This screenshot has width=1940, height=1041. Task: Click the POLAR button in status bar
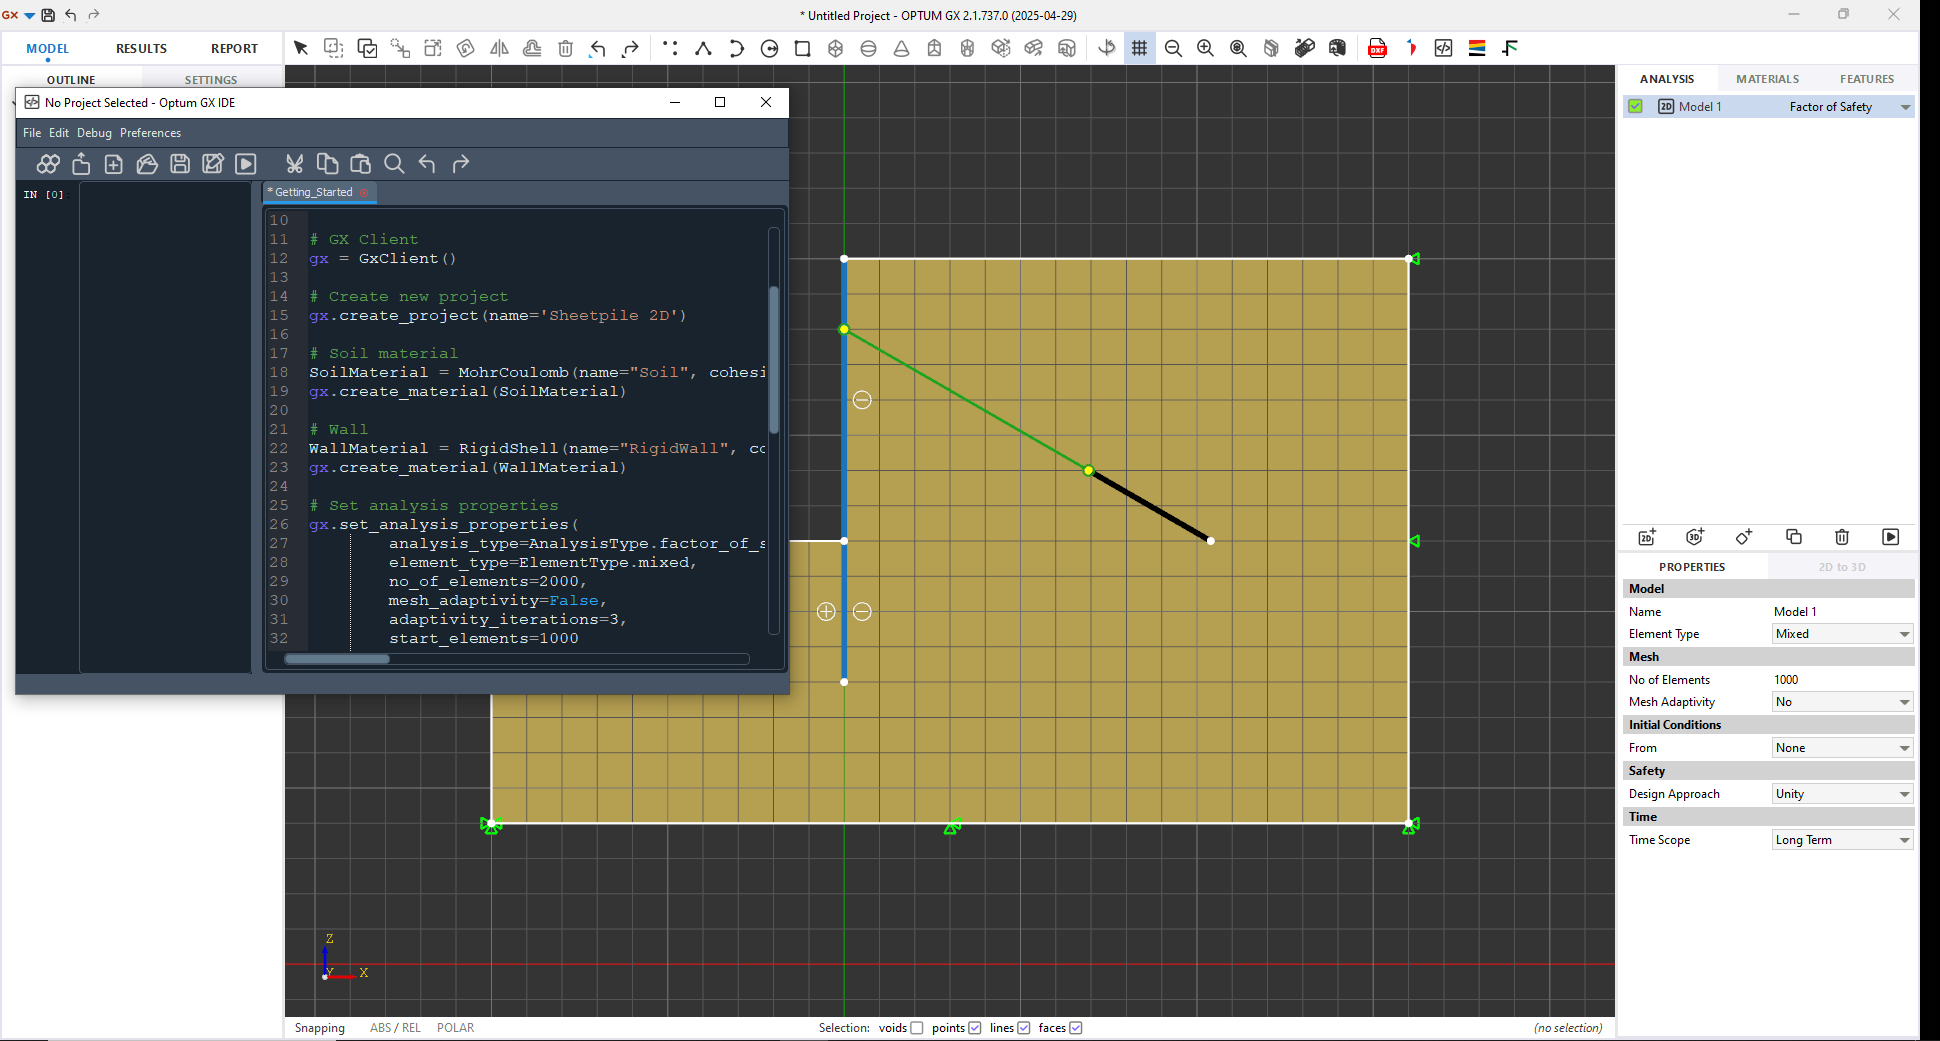point(455,1028)
